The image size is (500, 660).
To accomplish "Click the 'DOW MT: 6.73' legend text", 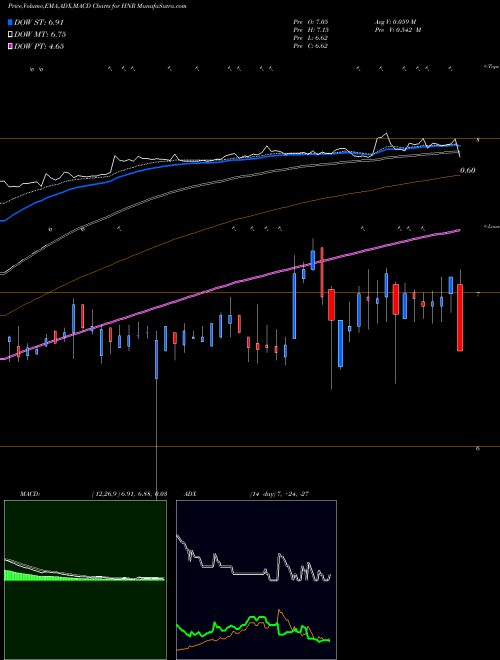I will 40,35.
